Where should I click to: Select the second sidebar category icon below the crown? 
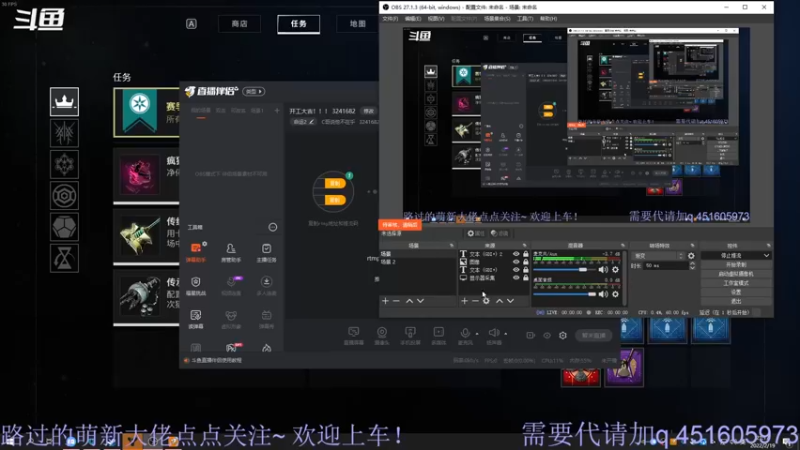tap(64, 133)
